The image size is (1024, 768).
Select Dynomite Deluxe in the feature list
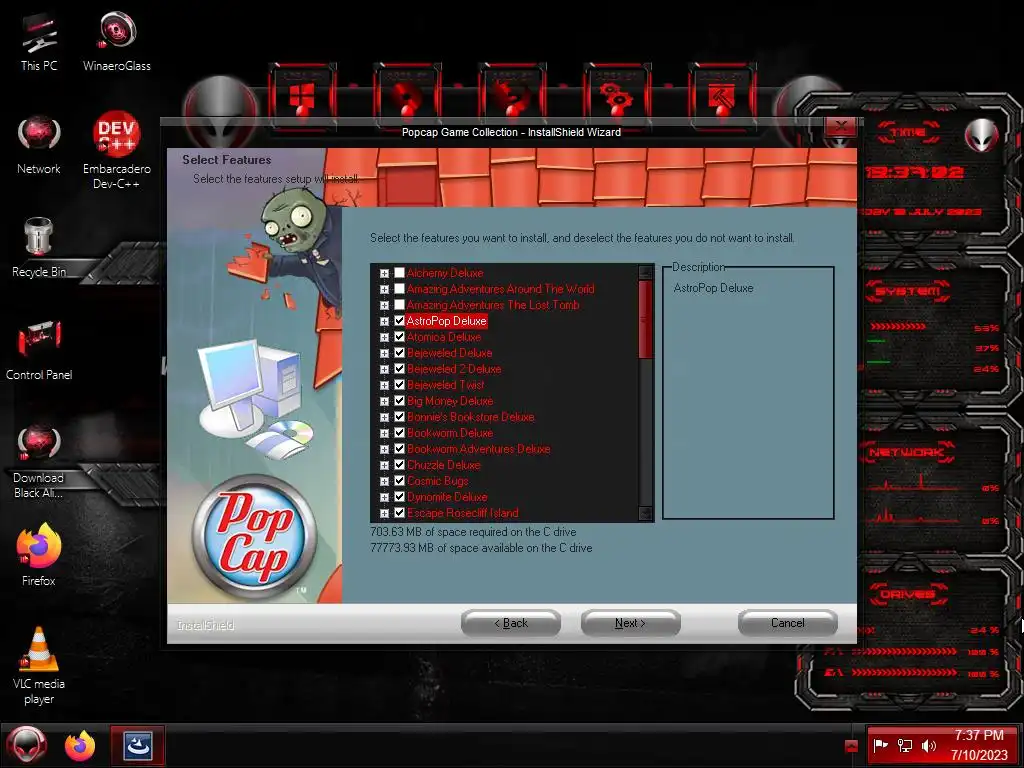tap(447, 497)
